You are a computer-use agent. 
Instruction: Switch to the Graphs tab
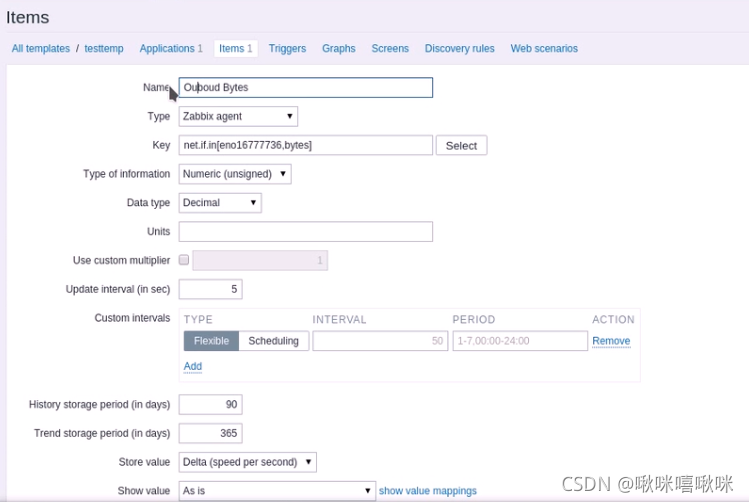tap(339, 49)
